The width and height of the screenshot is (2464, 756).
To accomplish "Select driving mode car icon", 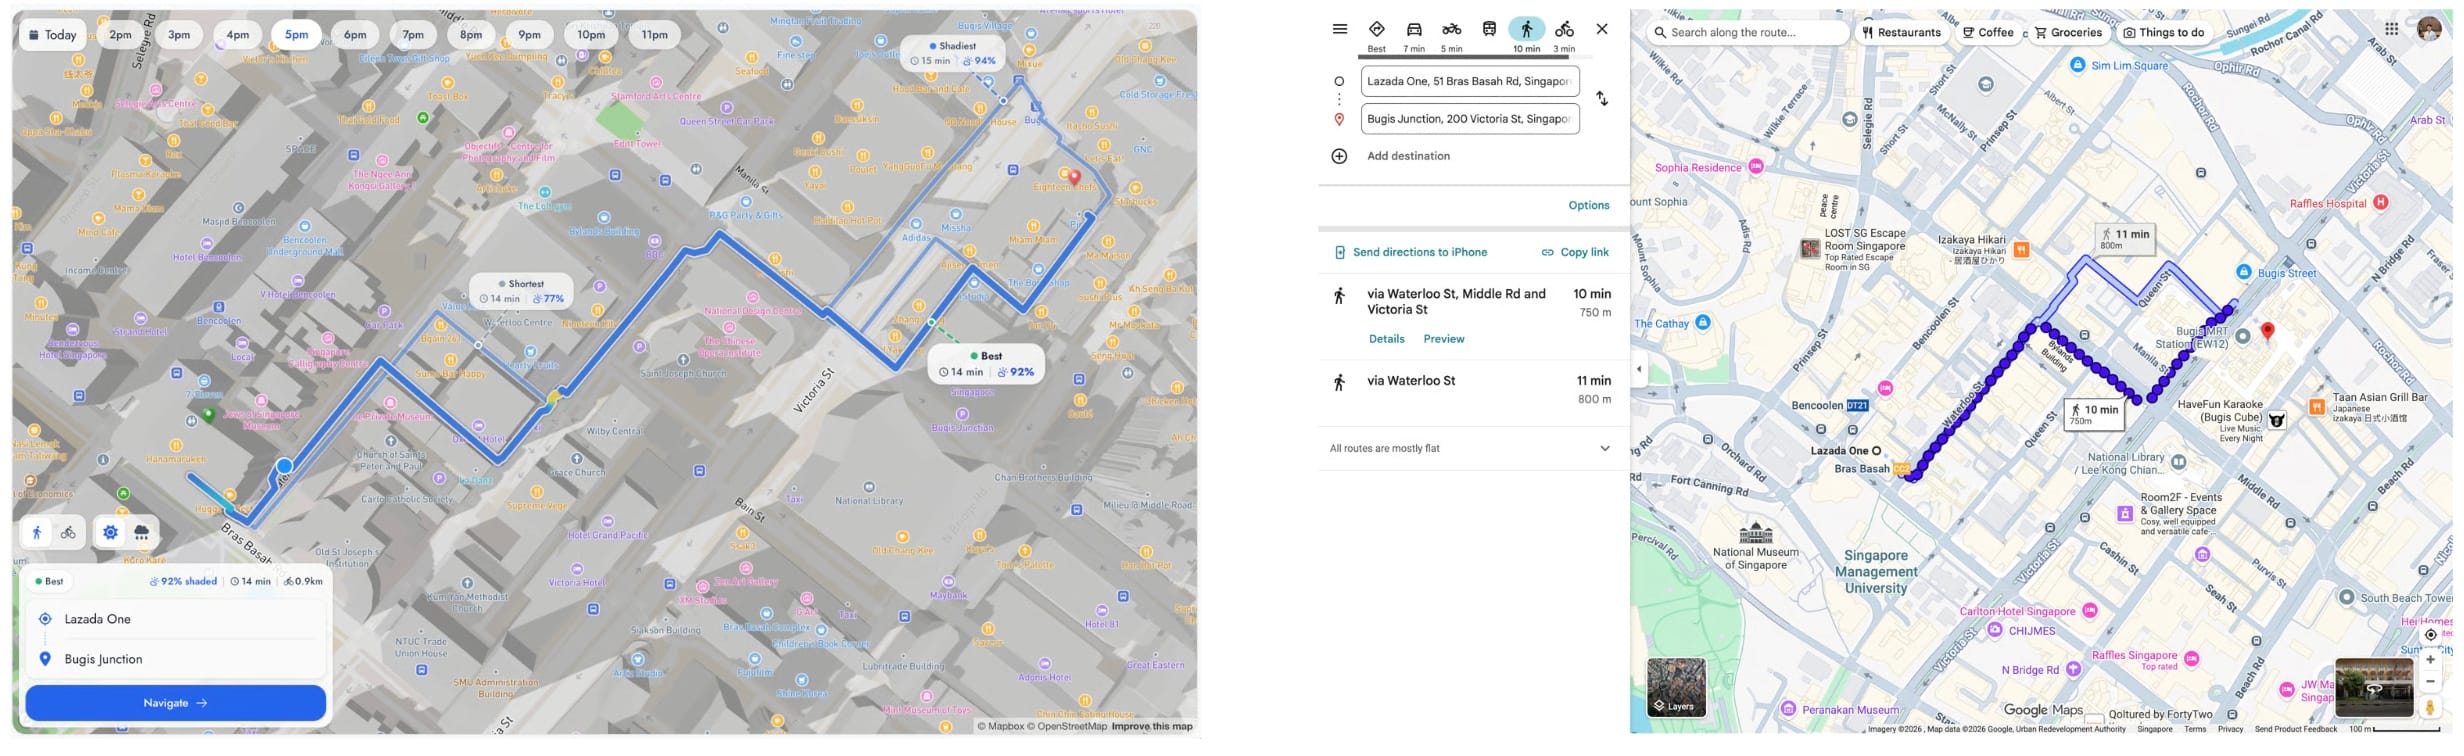I will coord(1413,30).
